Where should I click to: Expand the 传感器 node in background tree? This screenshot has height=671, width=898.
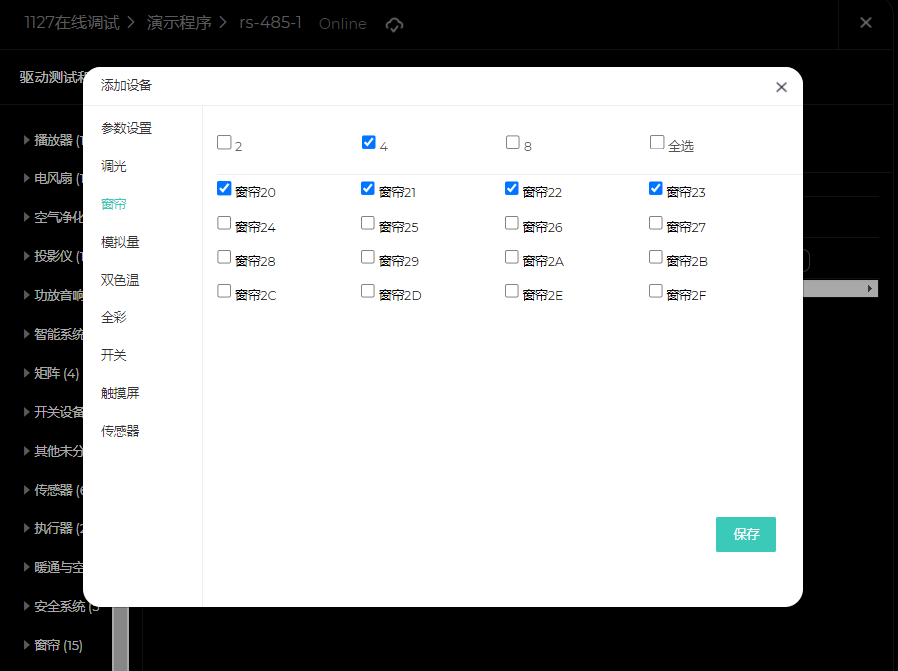(26, 490)
